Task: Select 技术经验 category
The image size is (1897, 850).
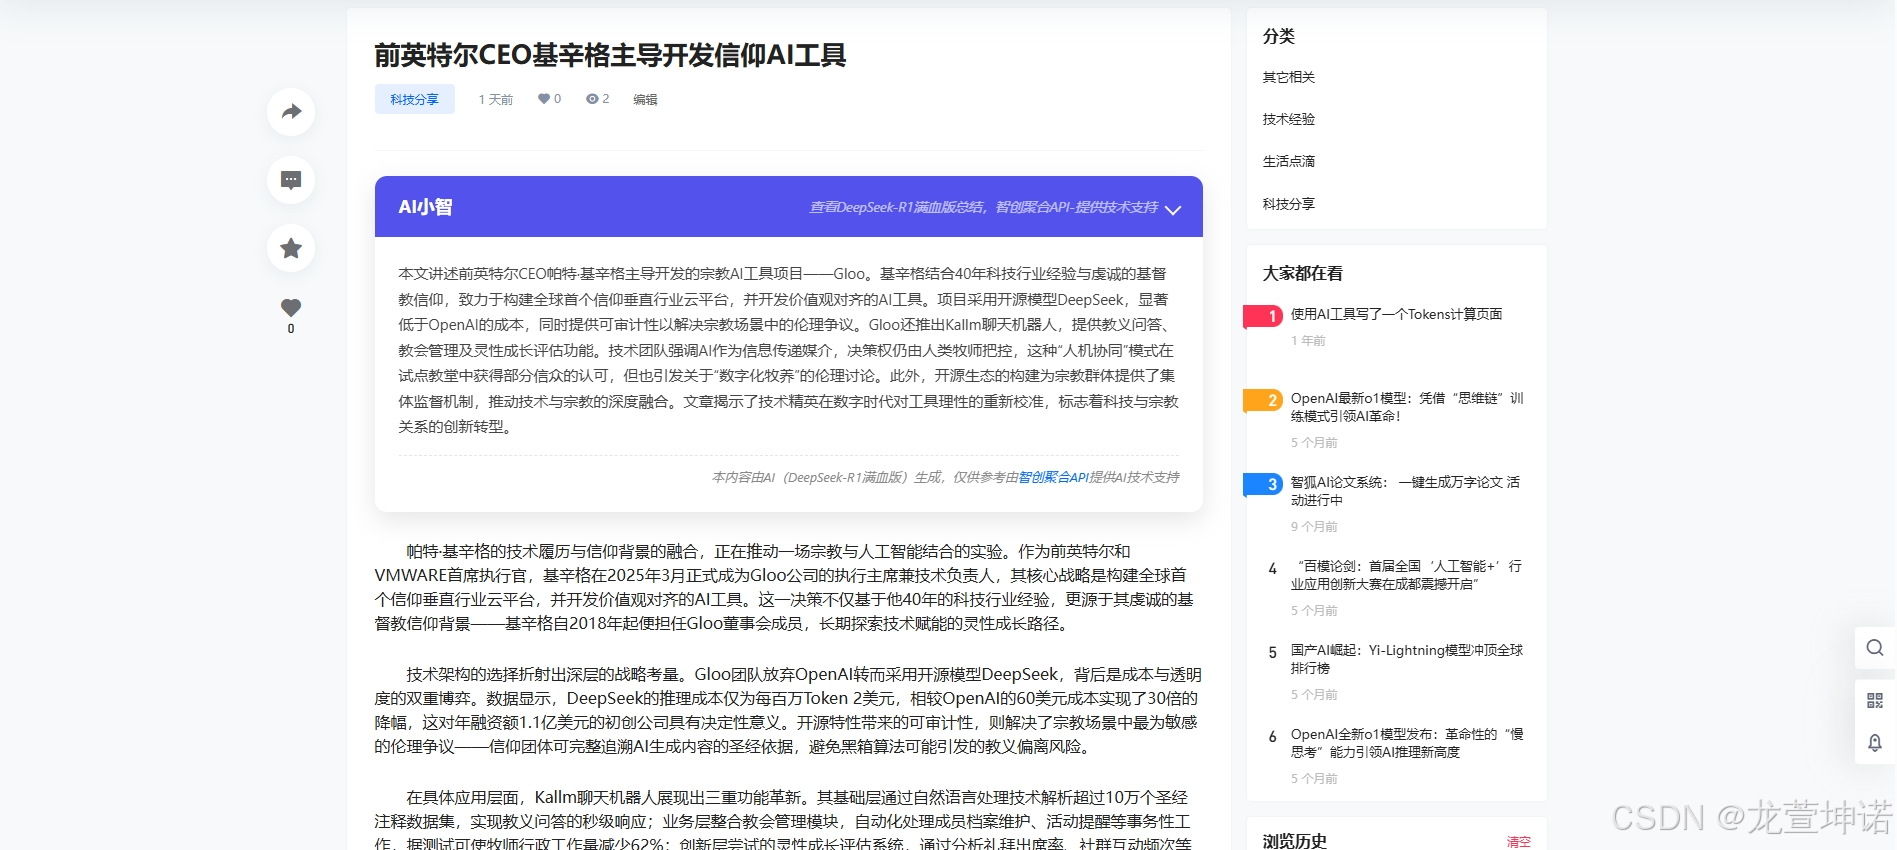Action: [x=1288, y=119]
